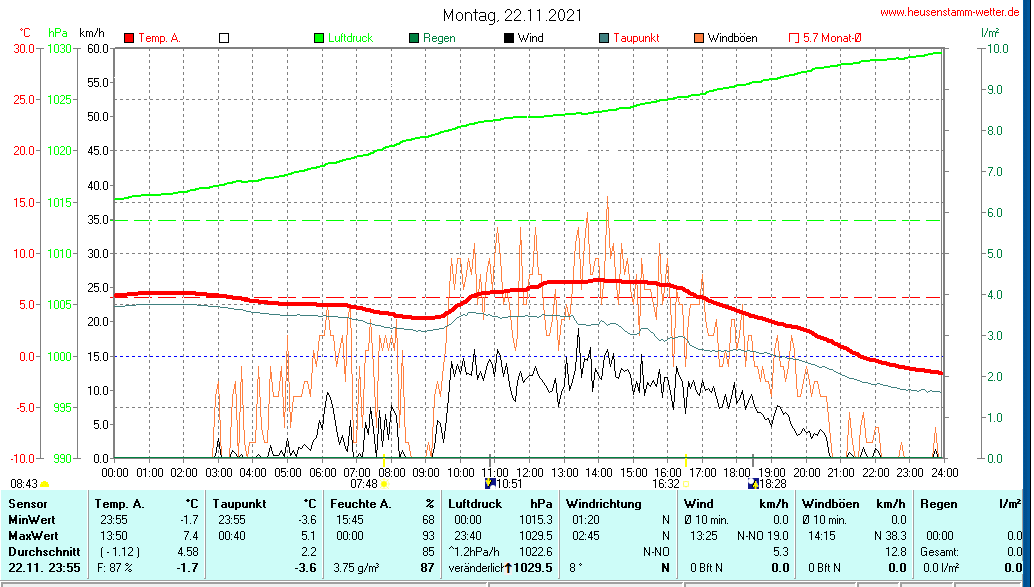The image size is (1034, 587).
Task: Click the sunrise icon next to 07:48
Action: [384, 484]
